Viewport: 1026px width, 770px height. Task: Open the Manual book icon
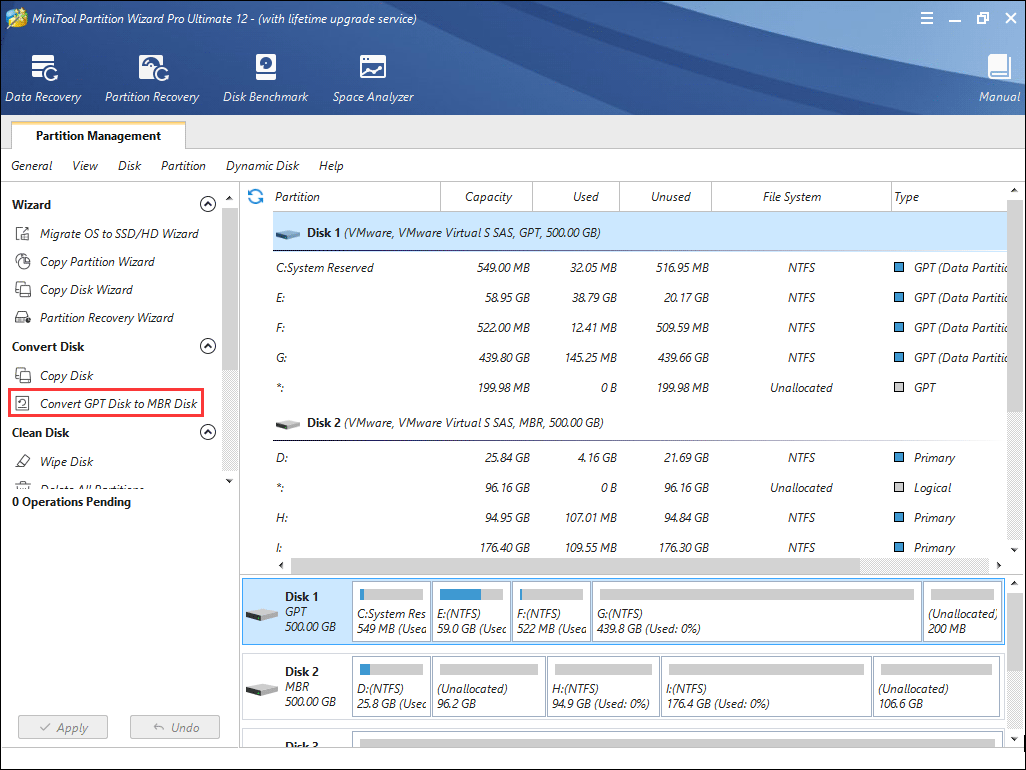coord(999,68)
